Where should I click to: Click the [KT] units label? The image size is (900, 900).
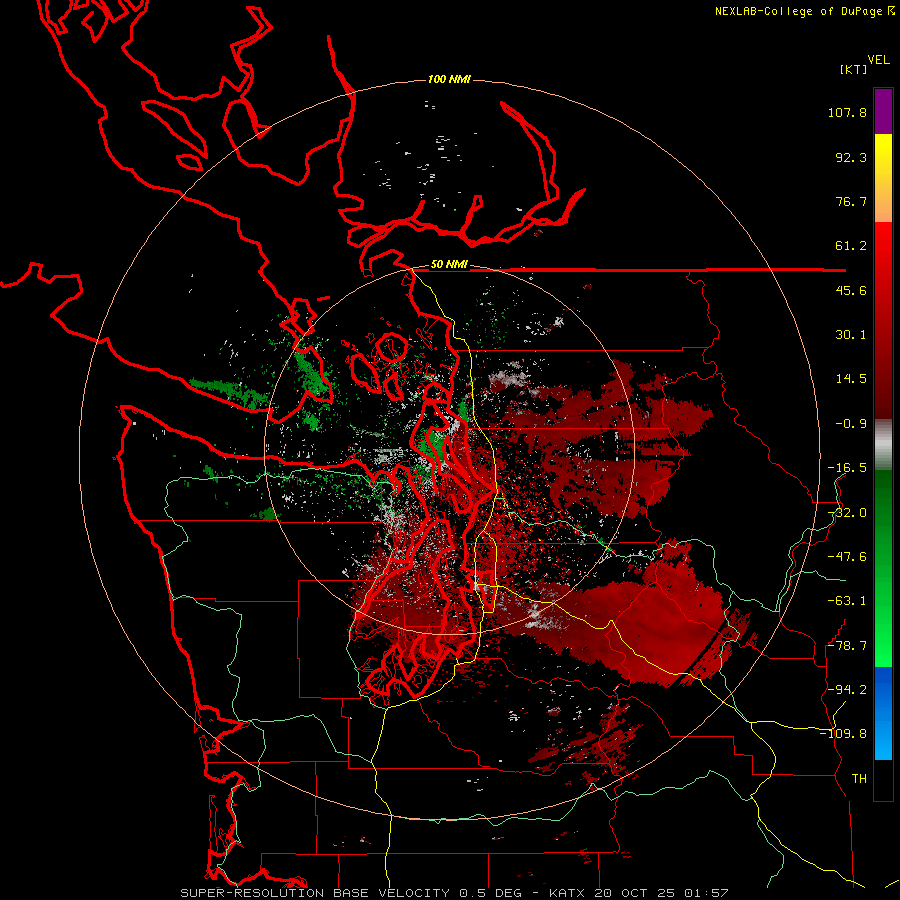click(x=854, y=69)
